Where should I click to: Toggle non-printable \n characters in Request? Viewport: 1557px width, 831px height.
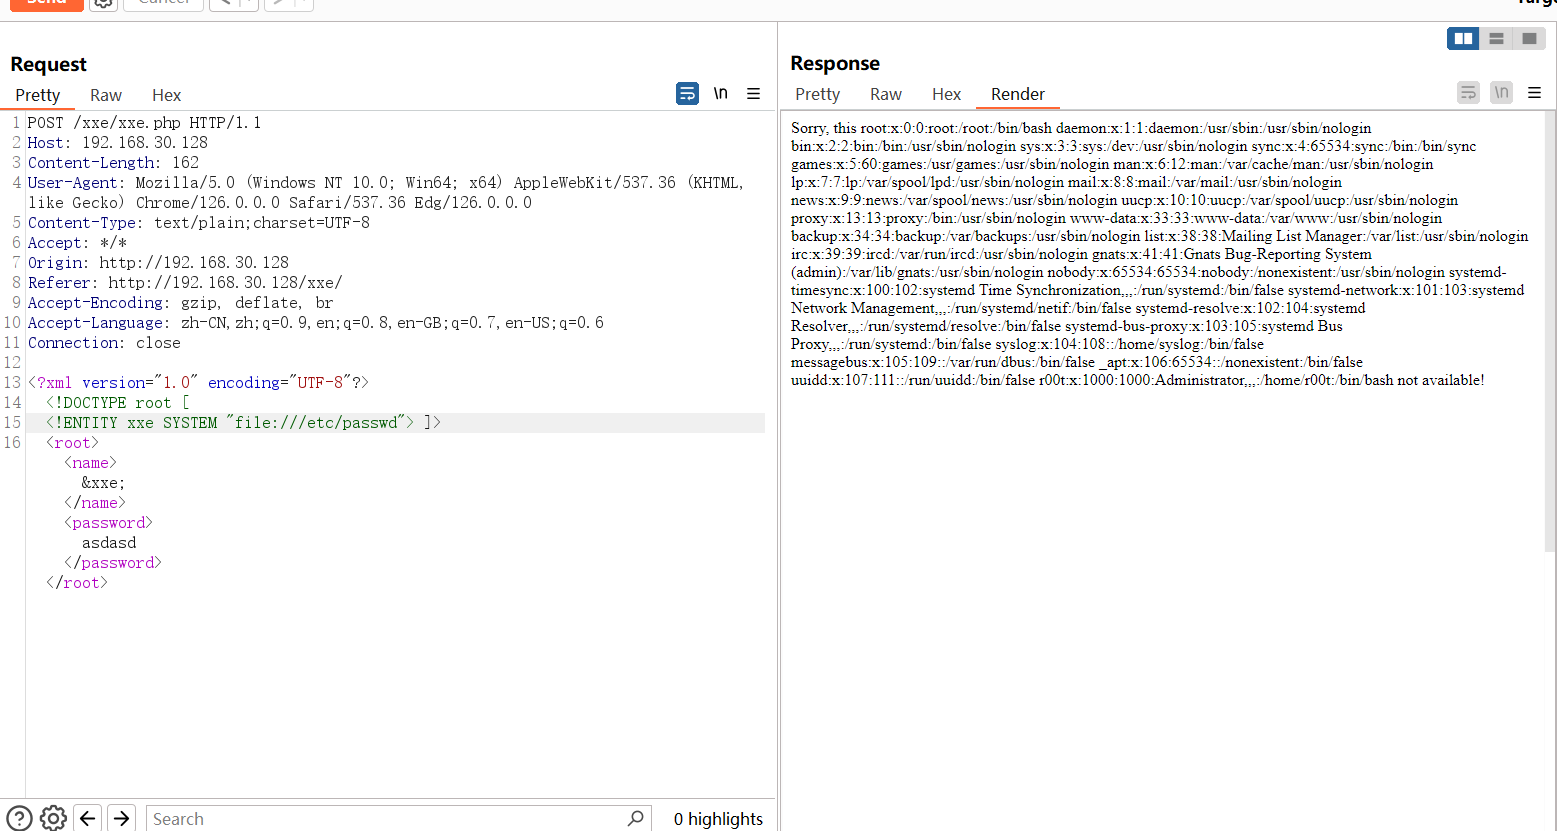point(720,93)
